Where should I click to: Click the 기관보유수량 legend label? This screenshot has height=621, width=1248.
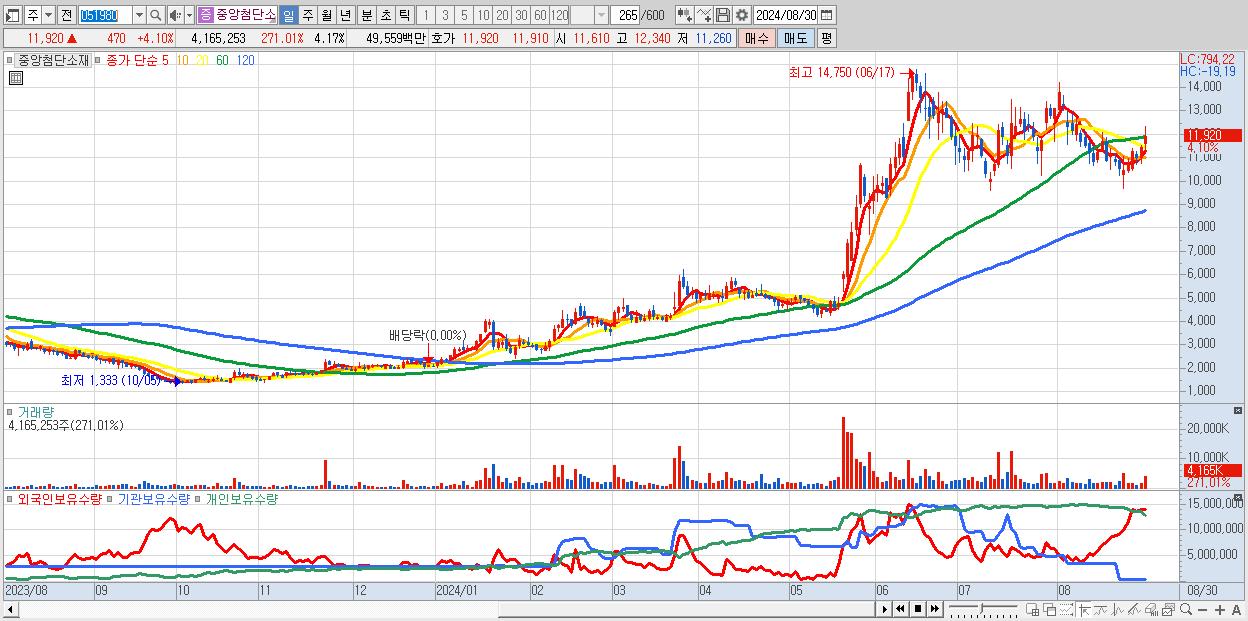coord(153,498)
